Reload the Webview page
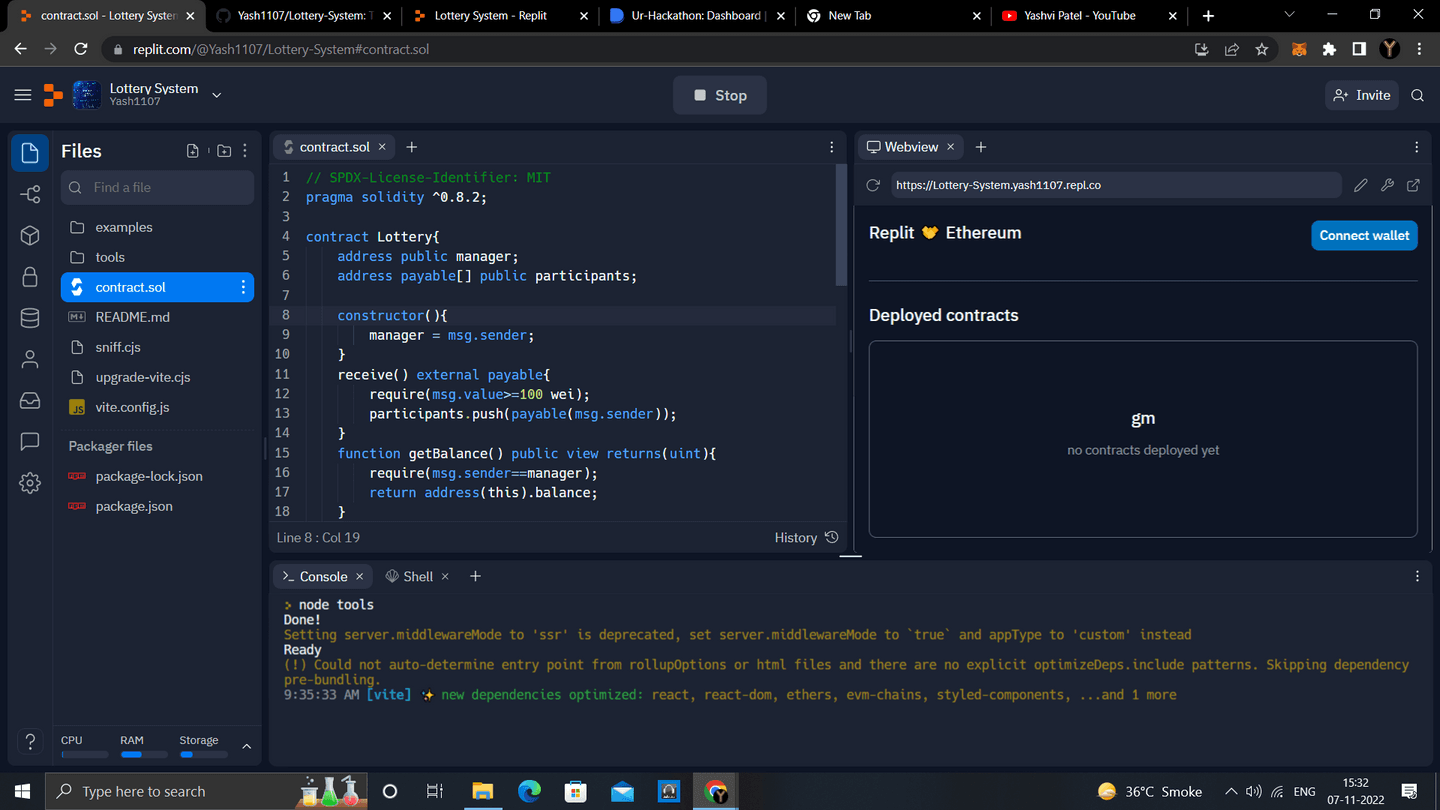 pyautogui.click(x=873, y=185)
